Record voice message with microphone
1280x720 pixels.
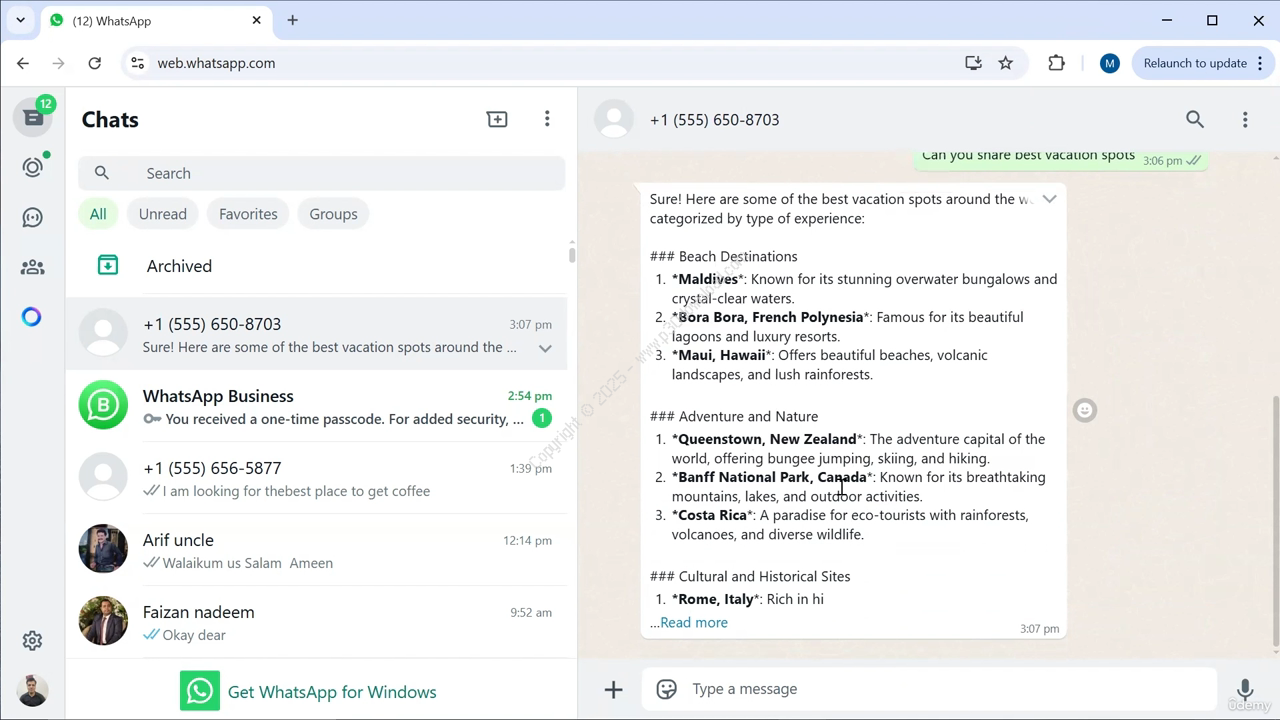(x=1245, y=689)
